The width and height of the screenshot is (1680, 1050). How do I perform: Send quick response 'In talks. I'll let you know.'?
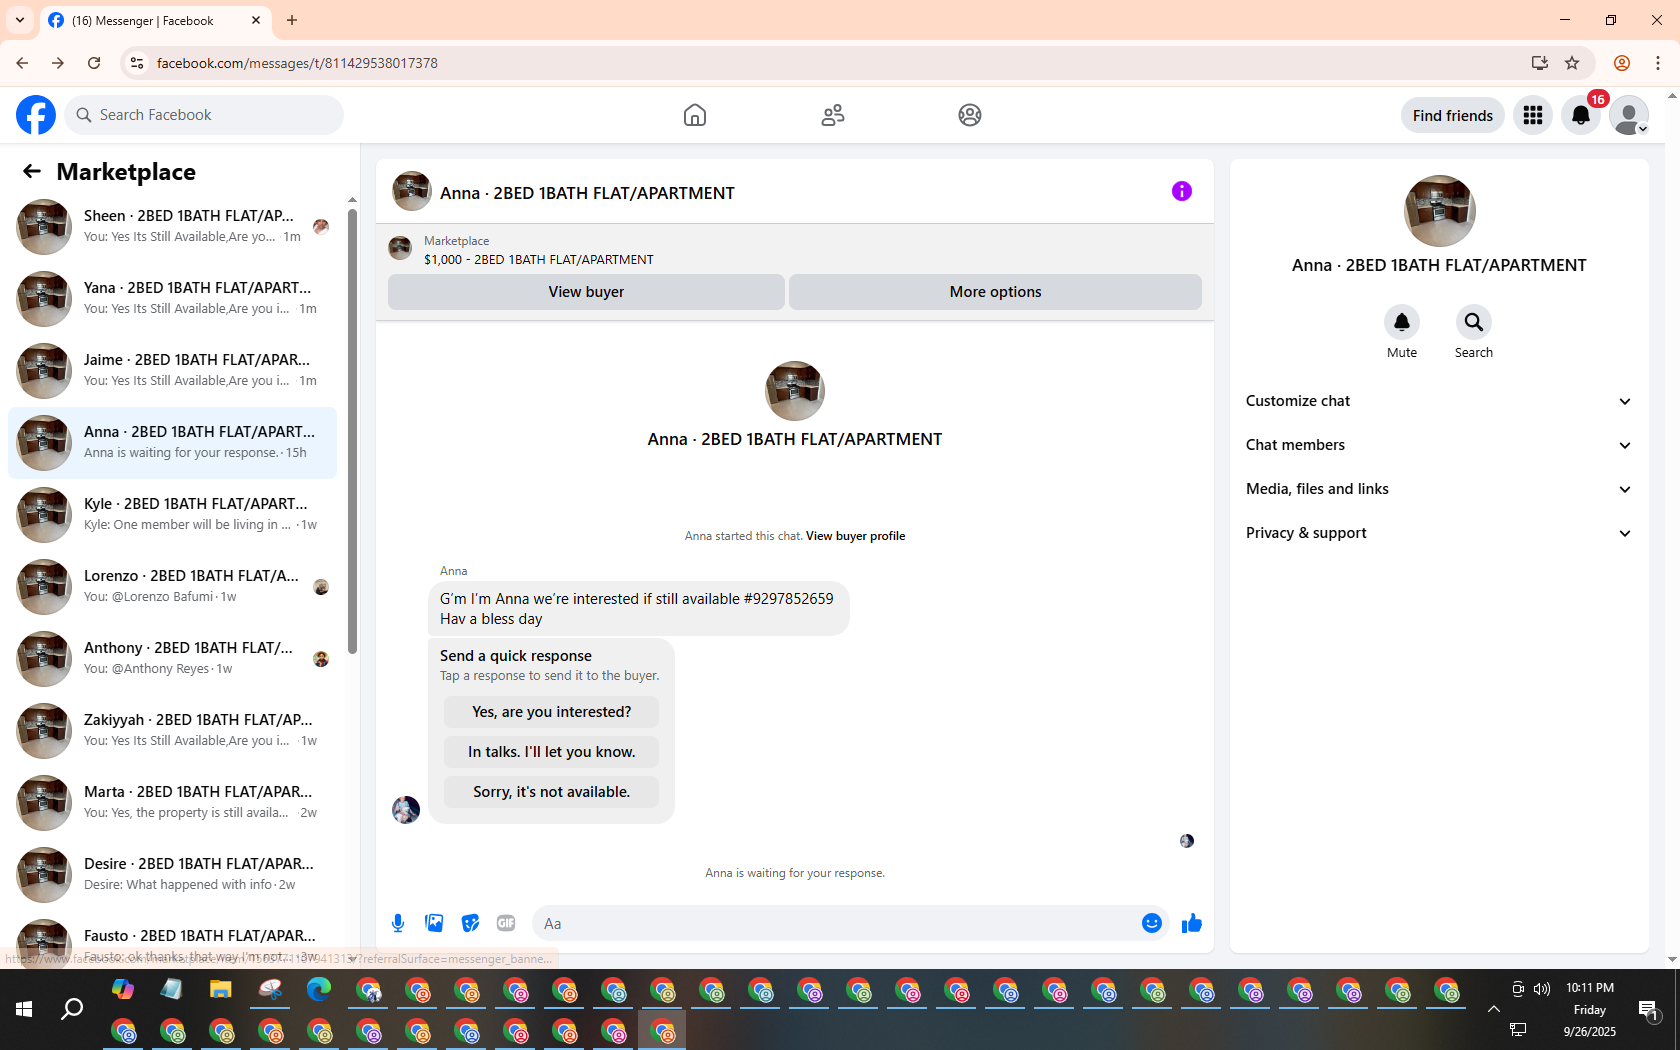pyautogui.click(x=551, y=752)
